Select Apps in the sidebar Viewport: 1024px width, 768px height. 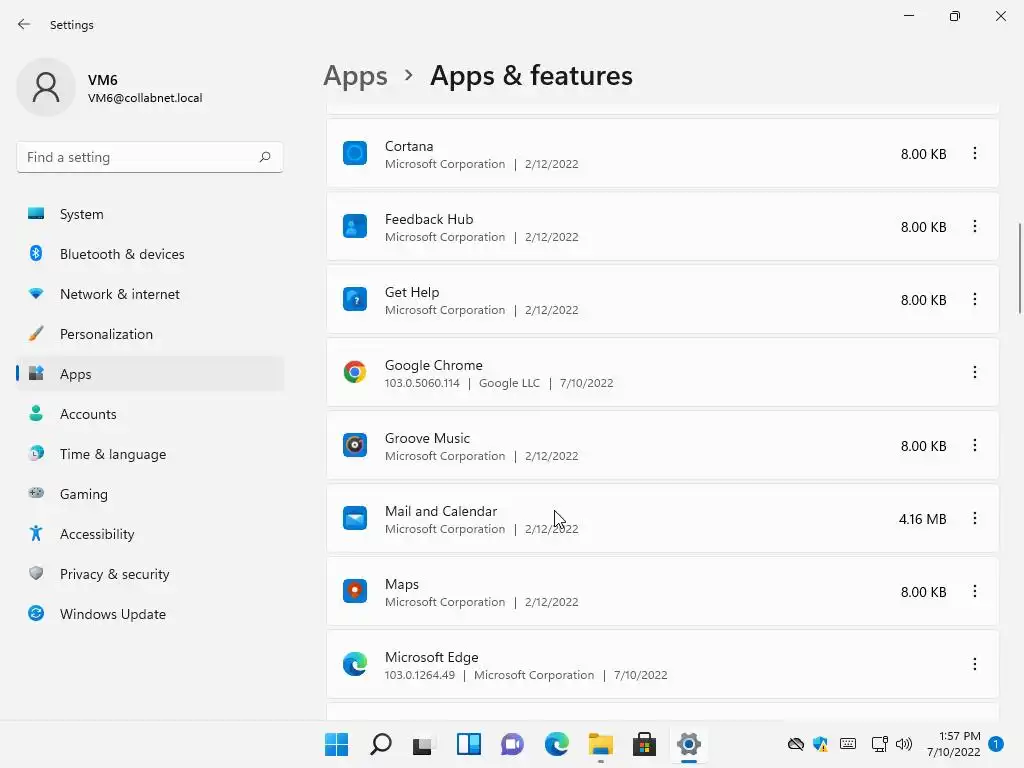(150, 374)
